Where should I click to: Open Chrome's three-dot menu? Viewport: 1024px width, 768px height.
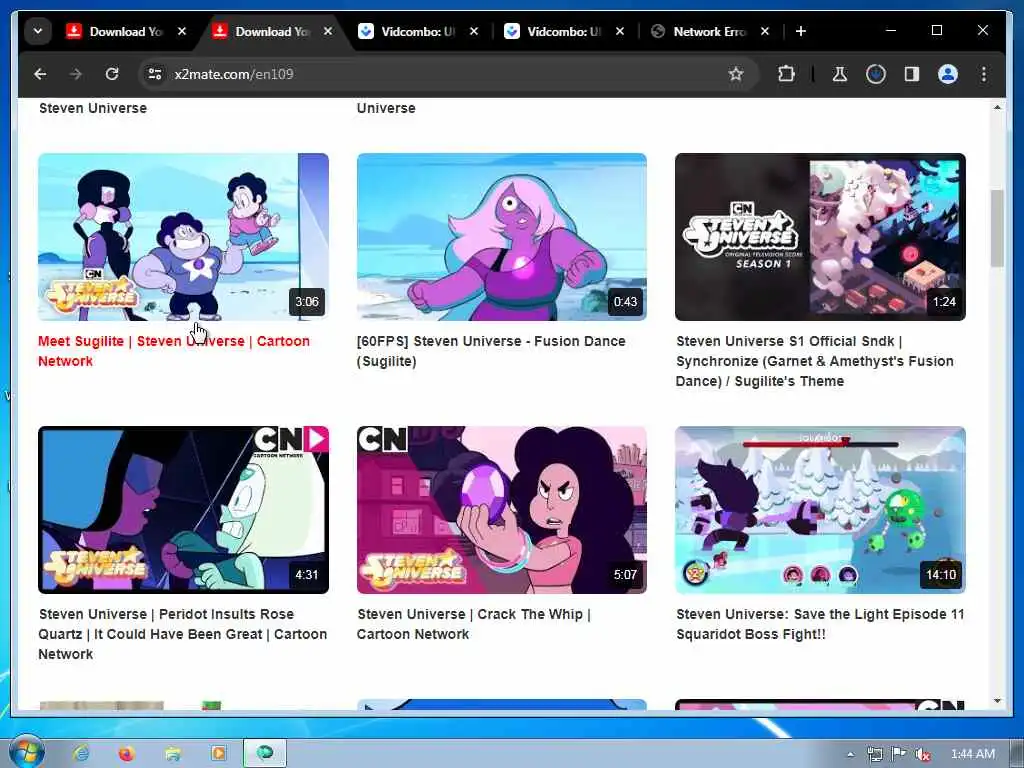tap(984, 74)
